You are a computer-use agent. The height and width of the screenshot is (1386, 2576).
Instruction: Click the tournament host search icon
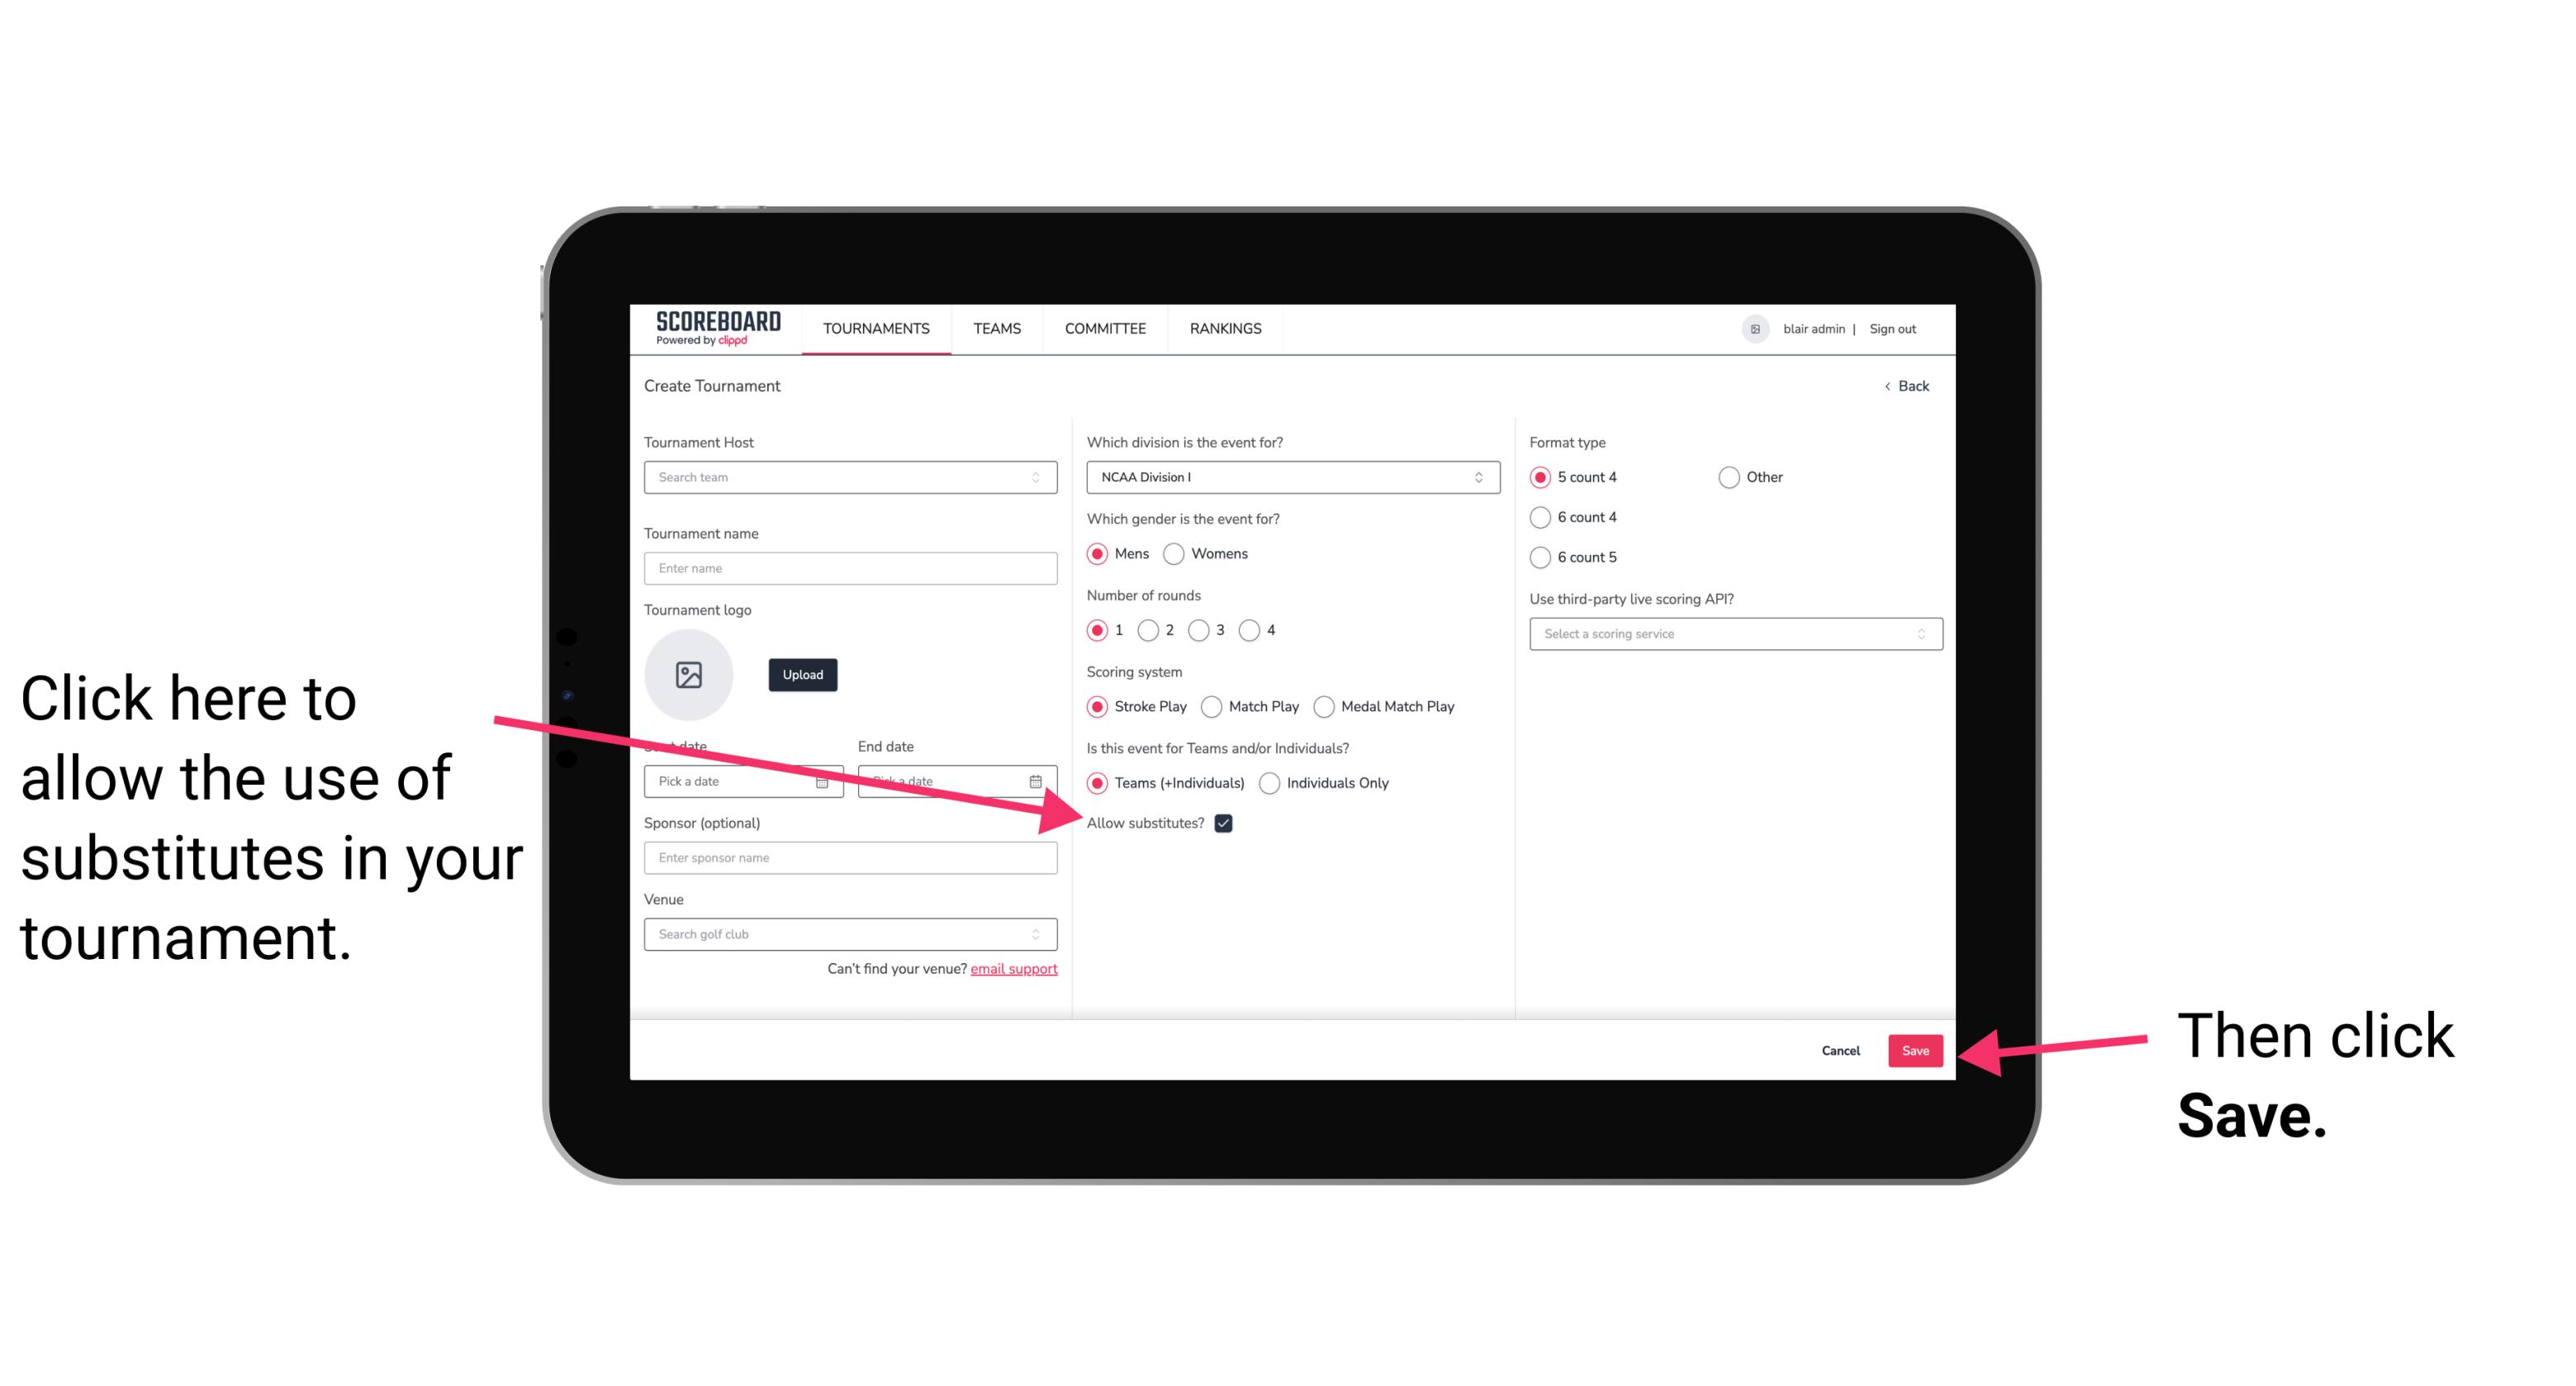click(1044, 478)
